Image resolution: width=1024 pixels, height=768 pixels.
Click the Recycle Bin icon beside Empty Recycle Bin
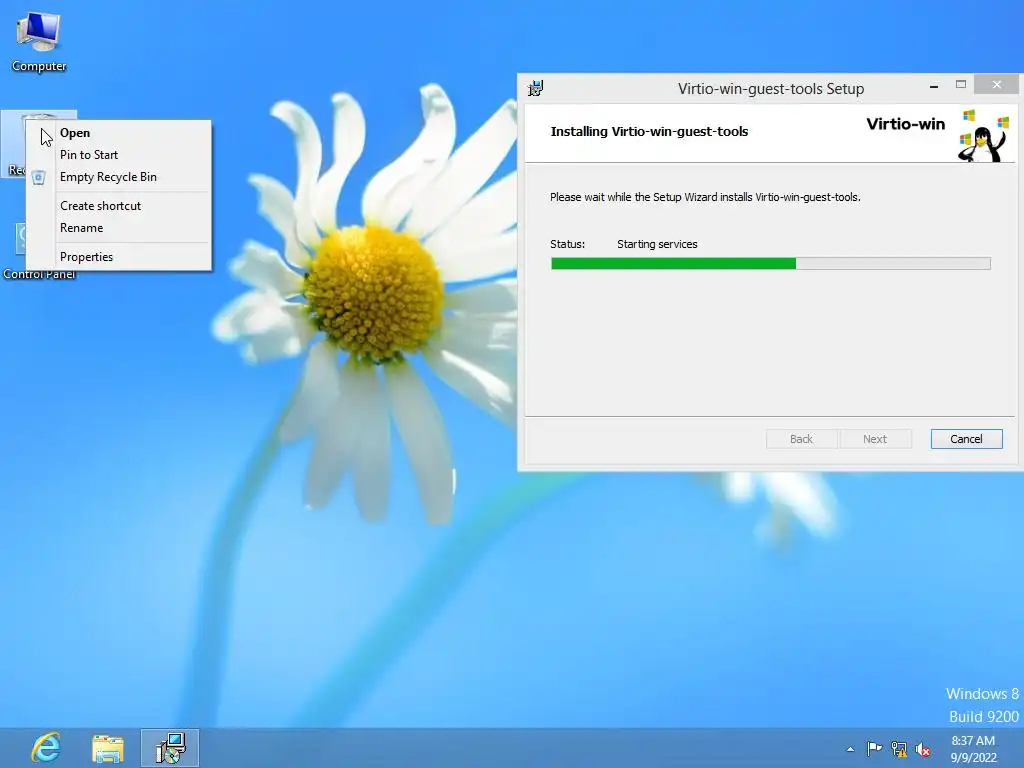click(x=39, y=177)
